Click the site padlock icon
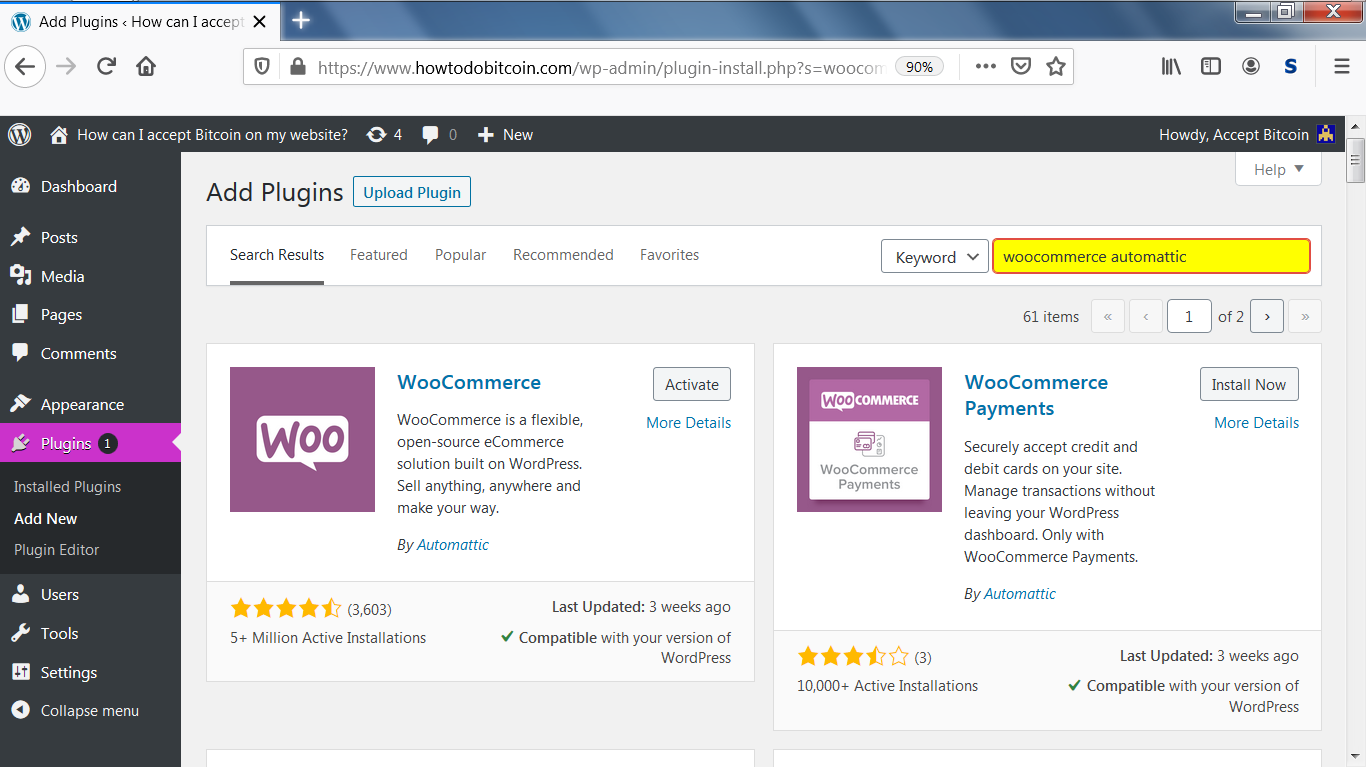 click(x=296, y=67)
